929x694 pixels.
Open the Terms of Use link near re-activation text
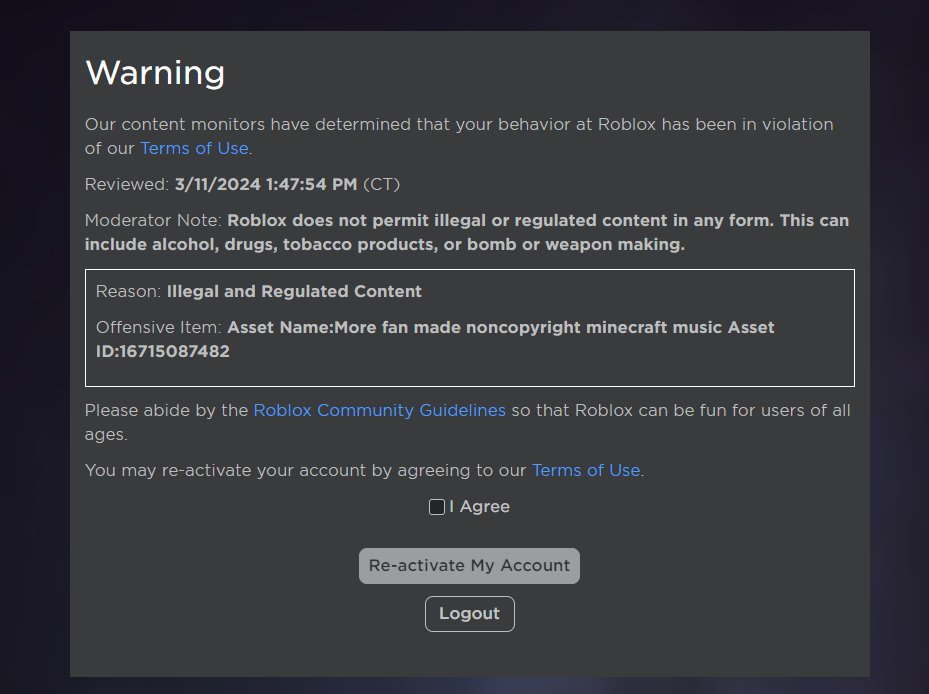click(586, 470)
